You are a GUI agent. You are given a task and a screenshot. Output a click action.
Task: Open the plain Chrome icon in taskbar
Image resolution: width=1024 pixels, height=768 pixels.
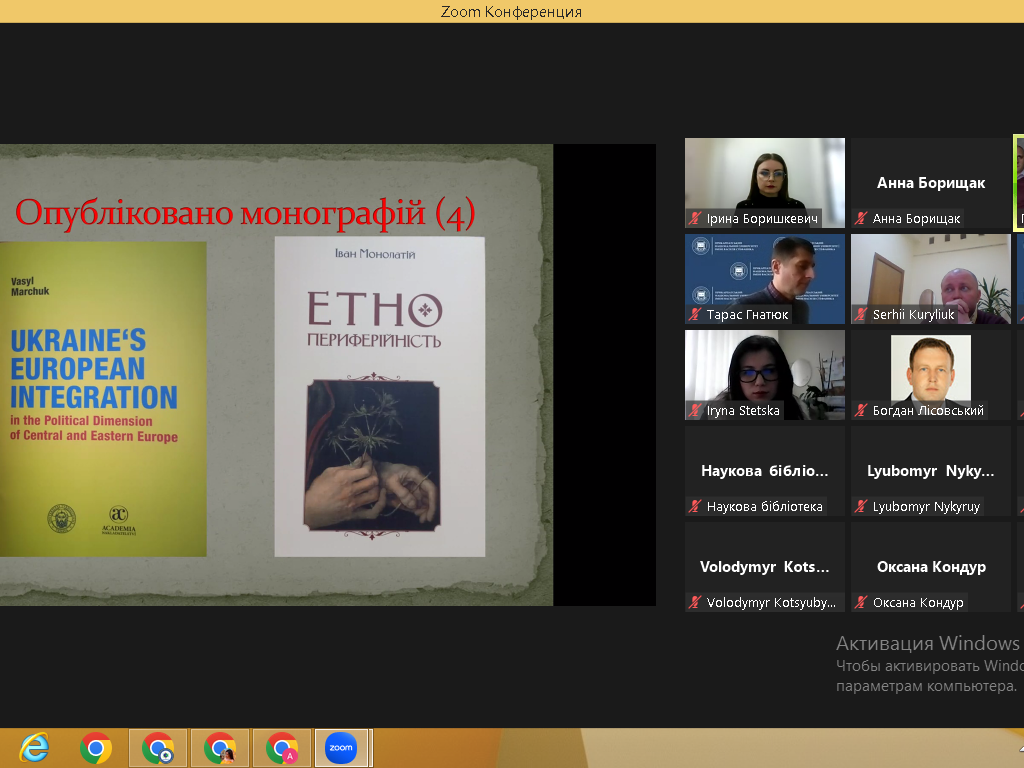point(96,748)
